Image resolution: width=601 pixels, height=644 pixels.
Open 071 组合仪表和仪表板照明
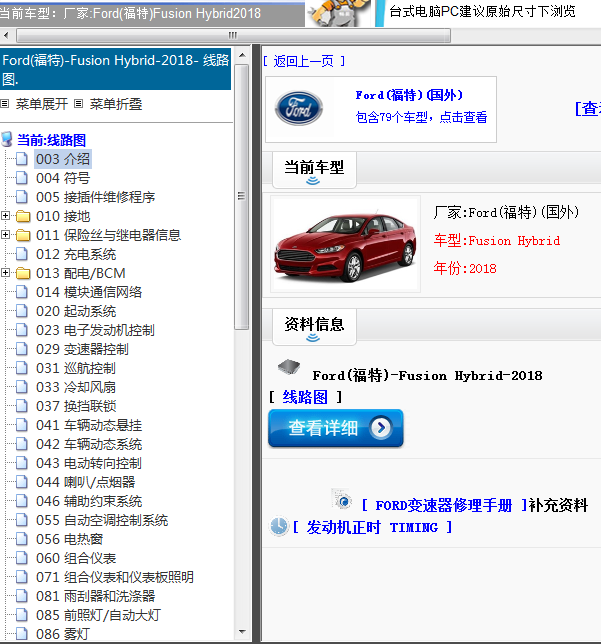[x=115, y=577]
